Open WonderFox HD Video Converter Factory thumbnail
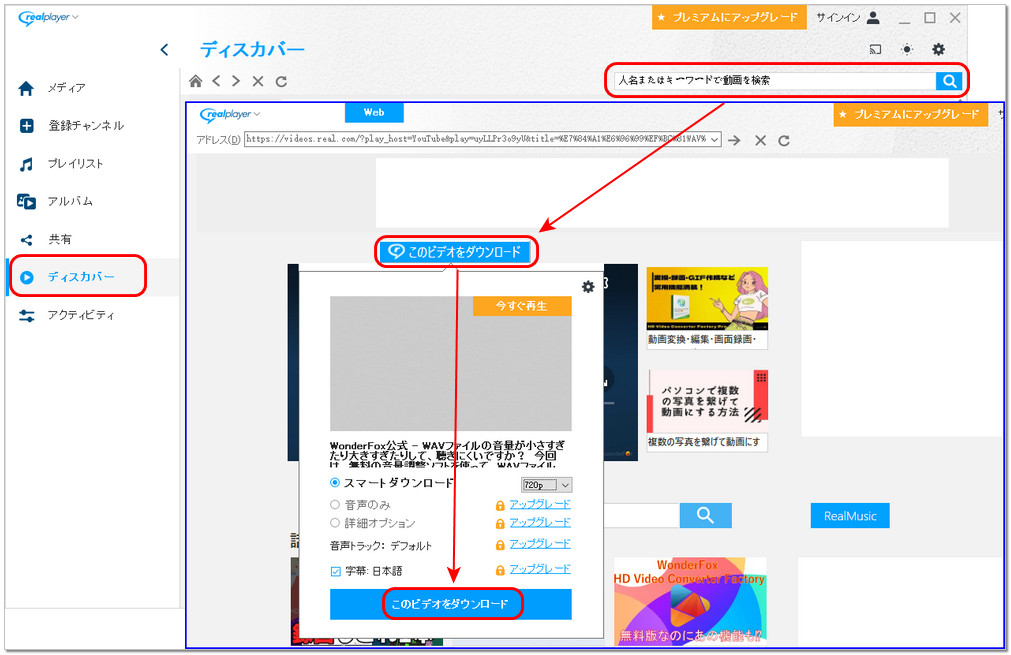Screen dimensions: 1011x655 [690, 601]
